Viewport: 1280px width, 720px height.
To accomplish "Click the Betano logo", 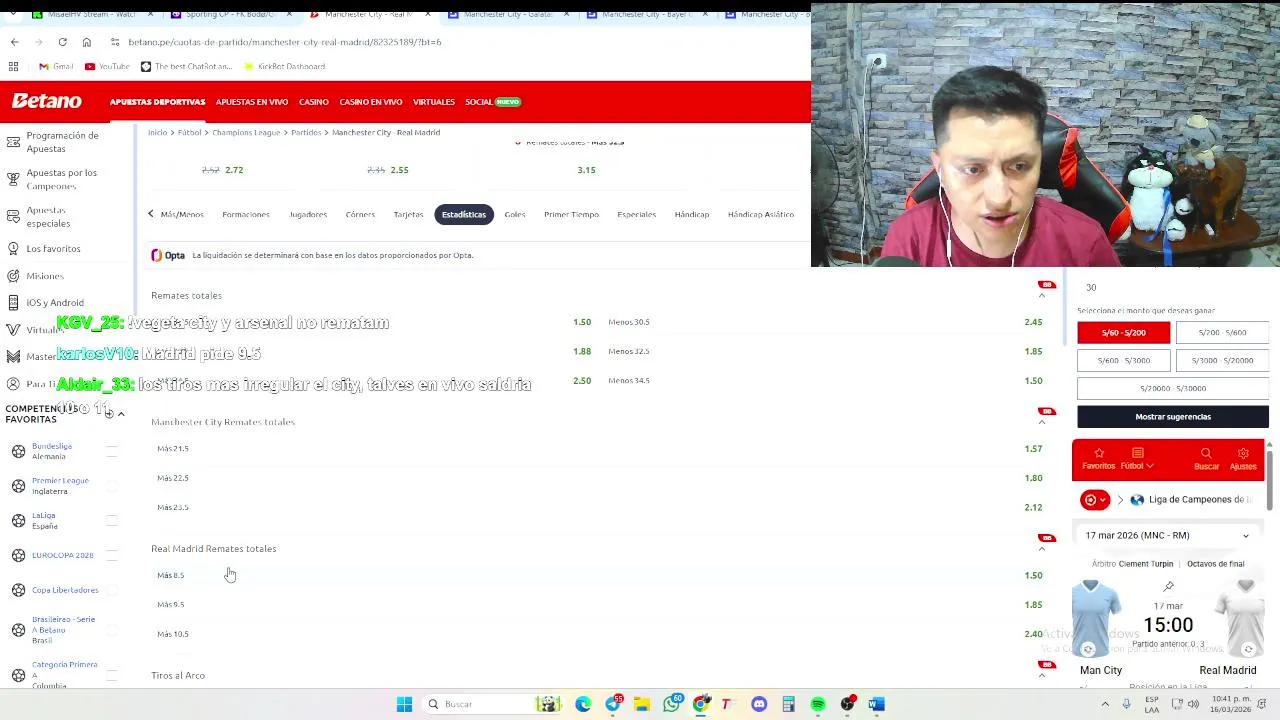I will tap(47, 101).
